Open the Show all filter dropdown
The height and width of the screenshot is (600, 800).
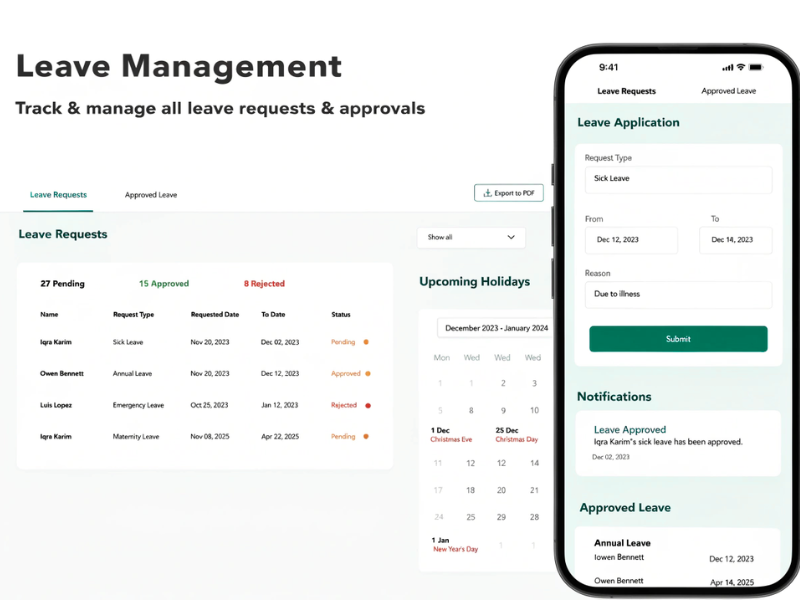pyautogui.click(x=470, y=238)
